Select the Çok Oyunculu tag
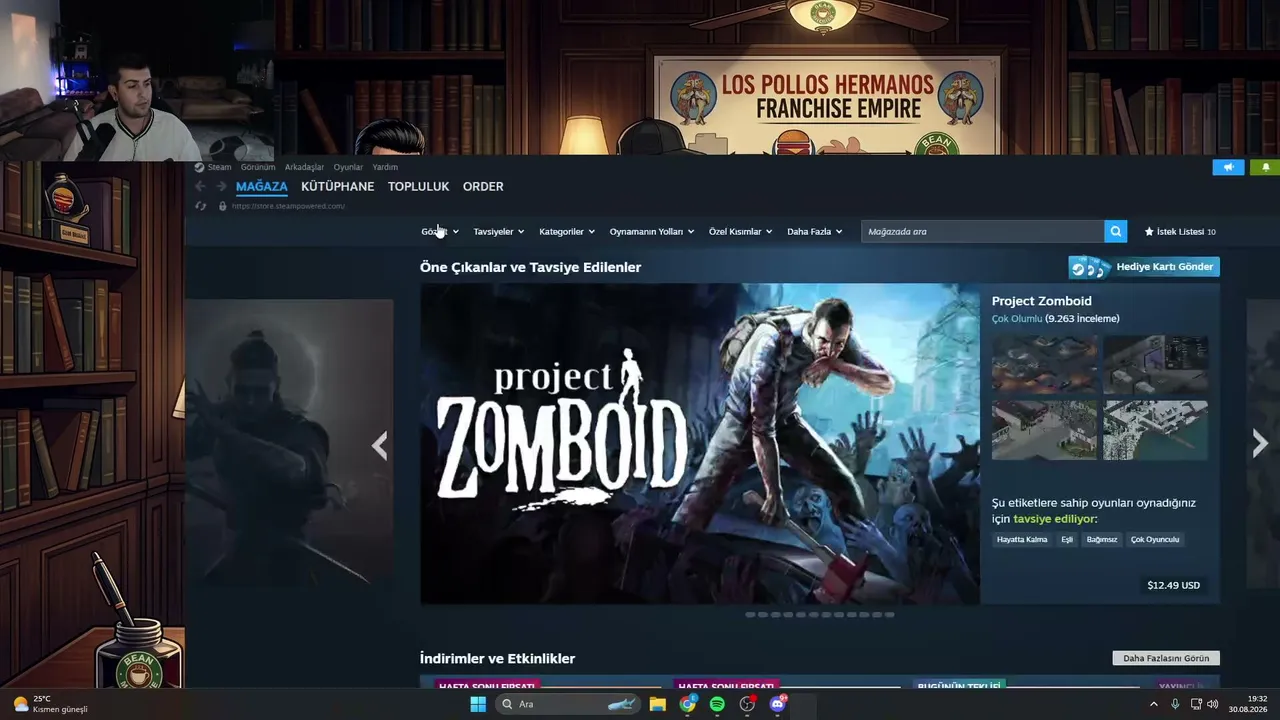Viewport: 1280px width, 720px height. point(1155,539)
